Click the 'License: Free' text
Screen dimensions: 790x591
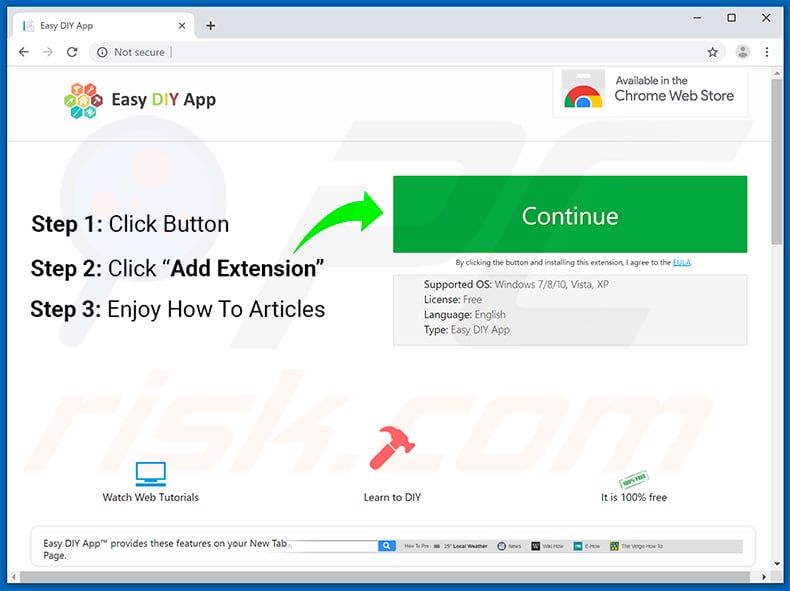pos(452,299)
